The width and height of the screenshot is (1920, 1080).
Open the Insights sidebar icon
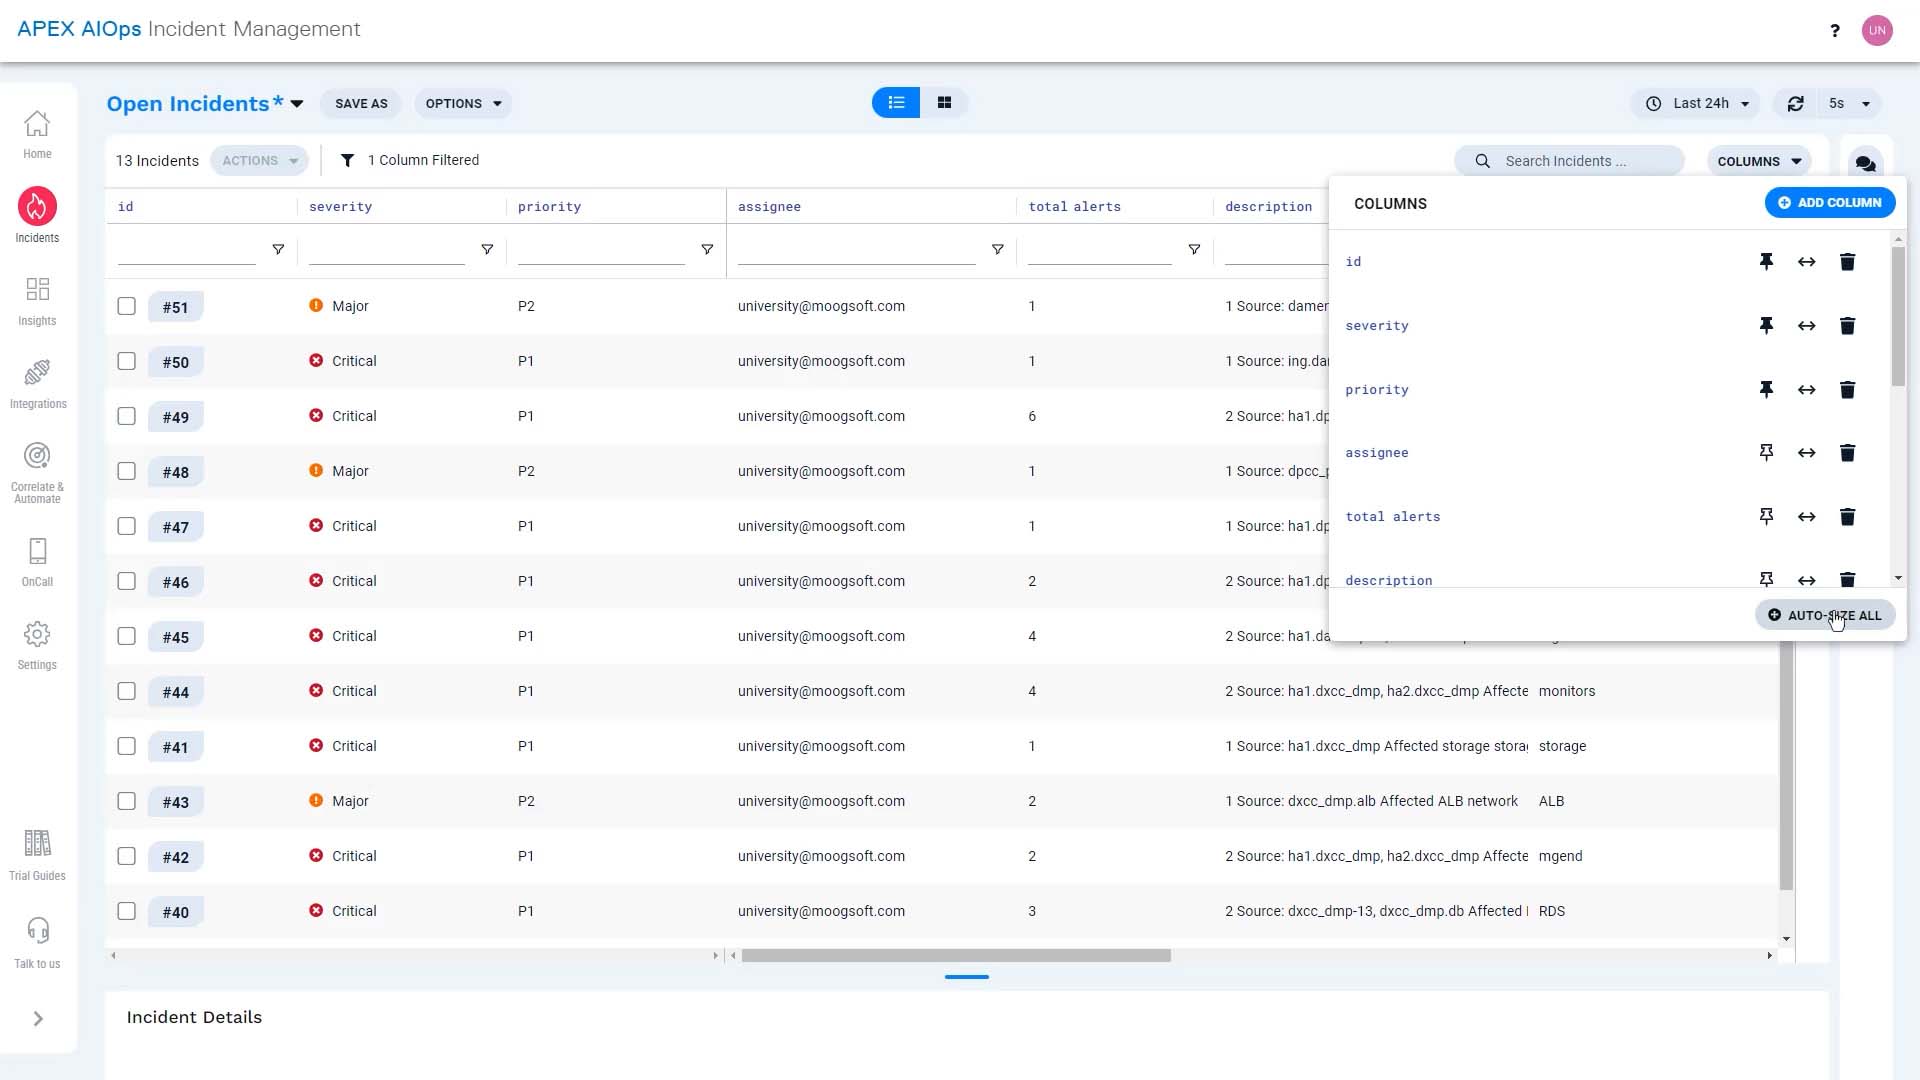click(37, 290)
